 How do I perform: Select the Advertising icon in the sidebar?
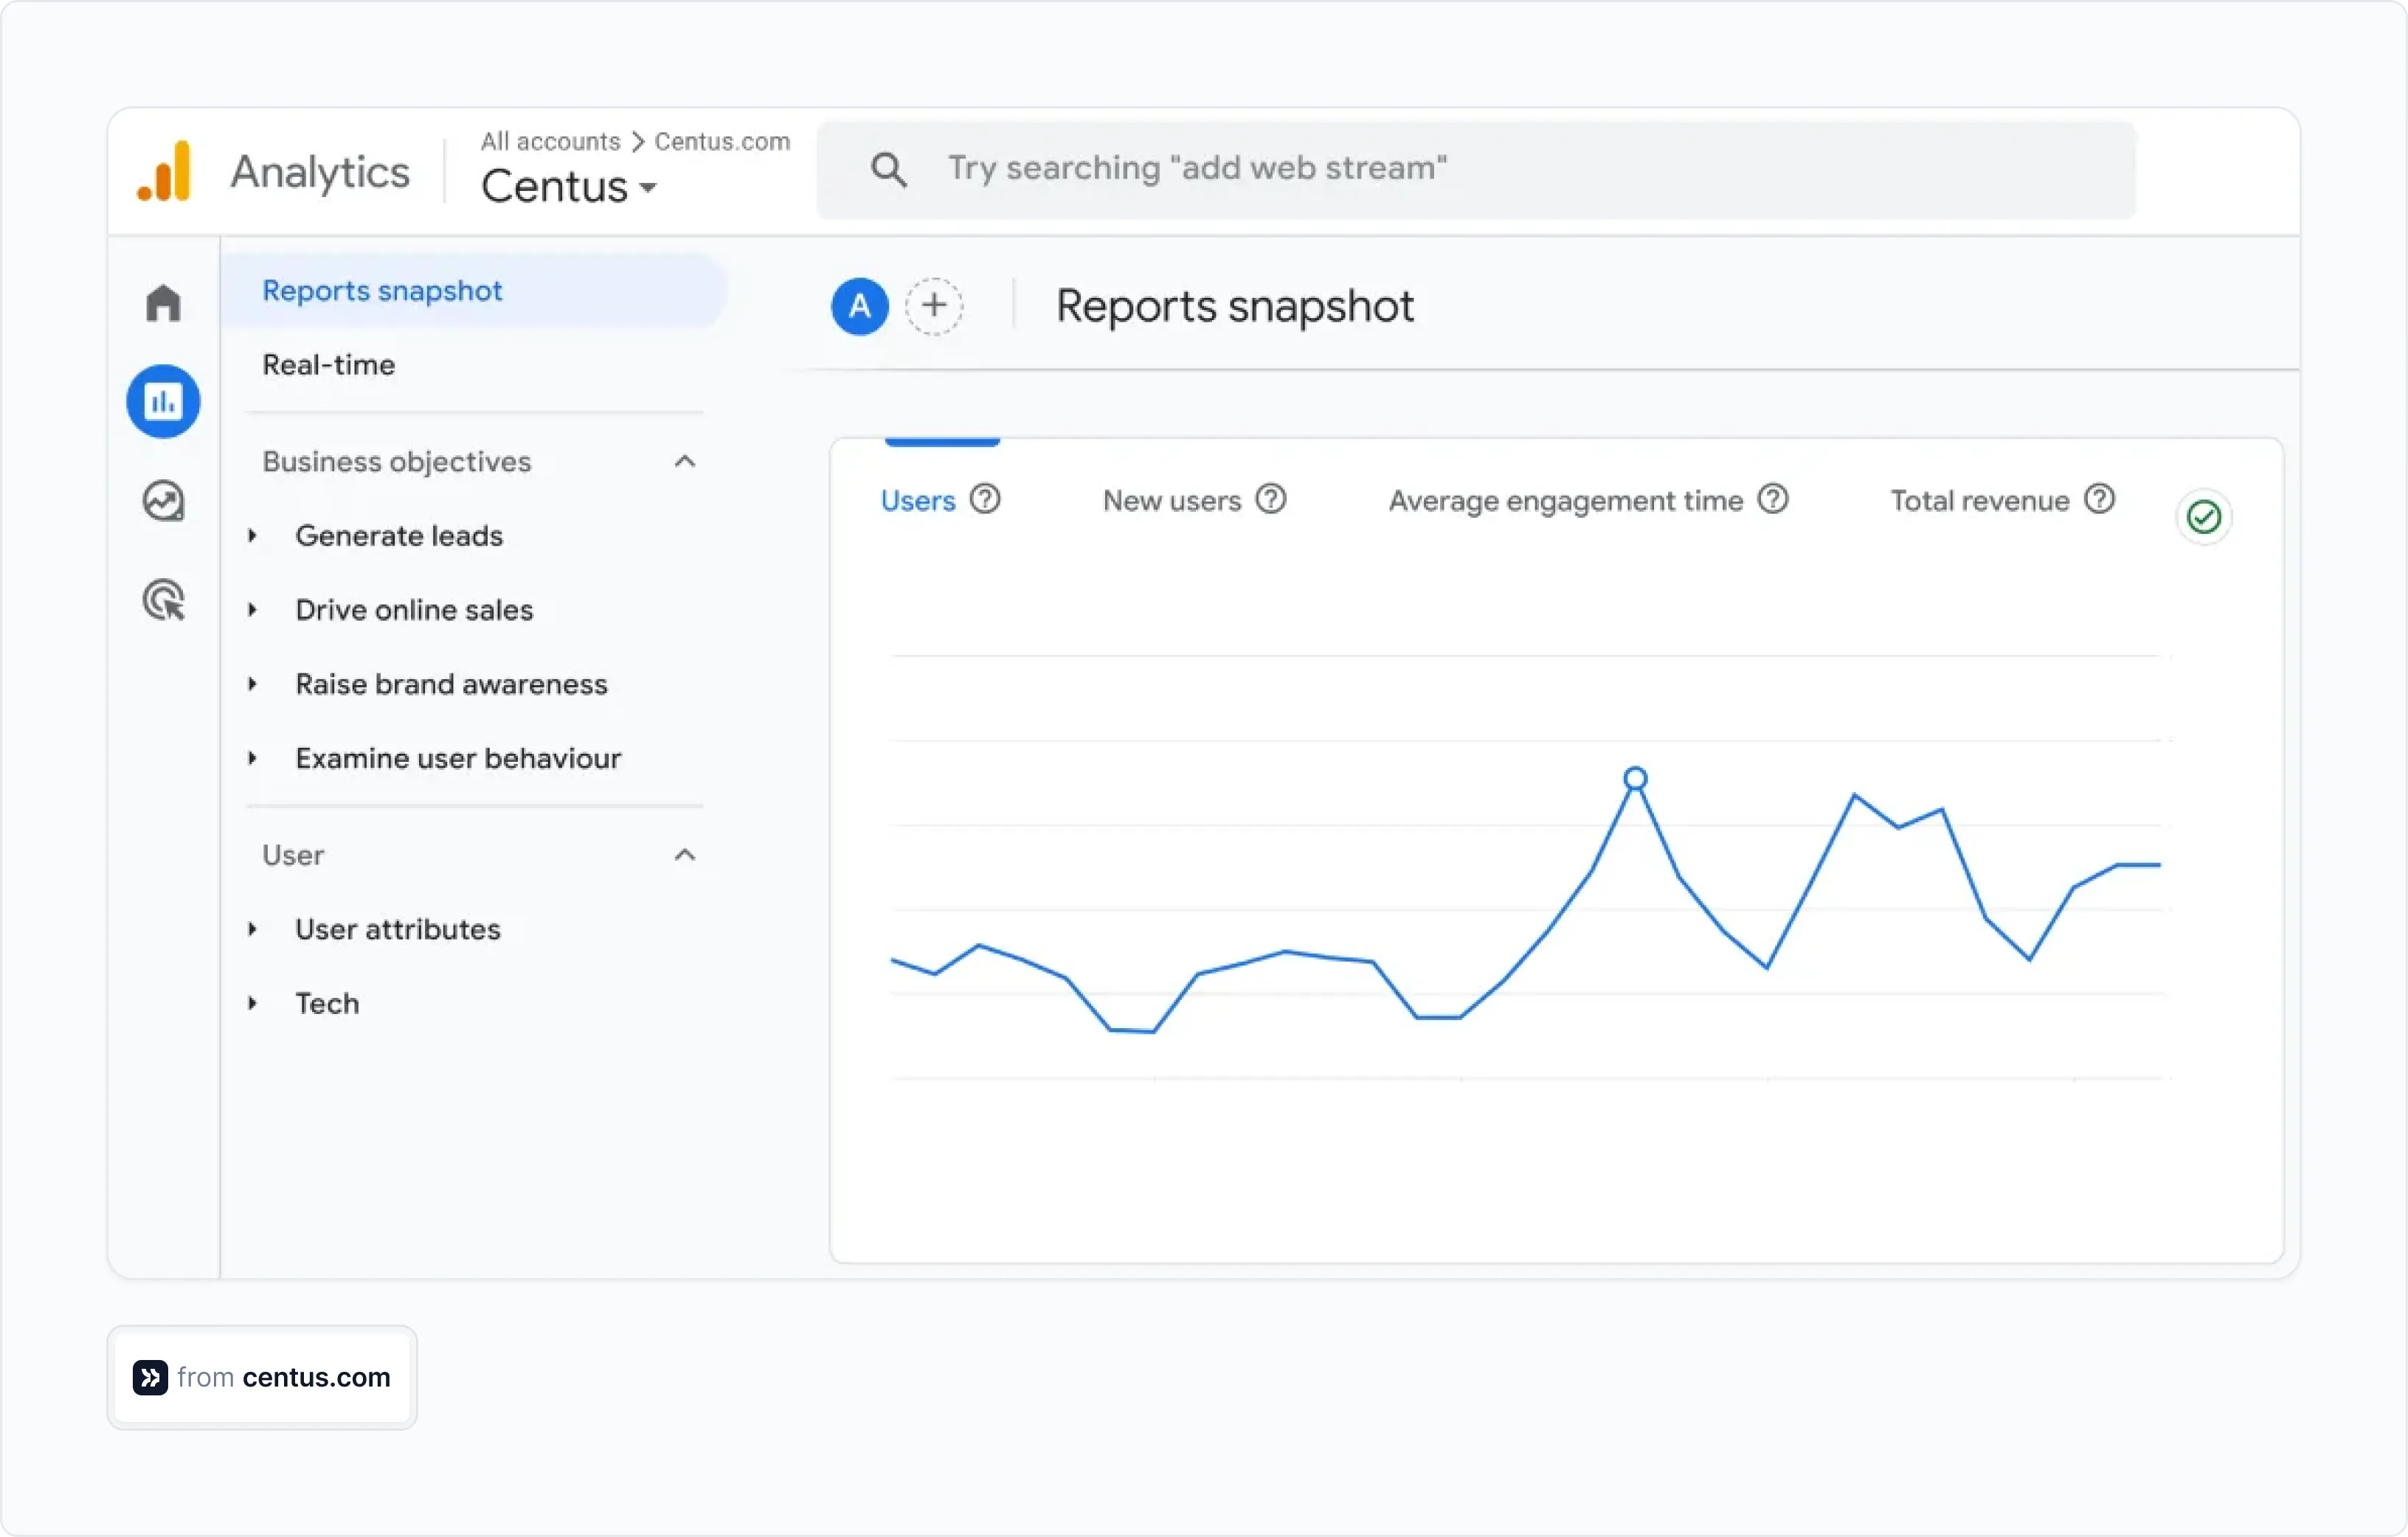pyautogui.click(x=163, y=600)
